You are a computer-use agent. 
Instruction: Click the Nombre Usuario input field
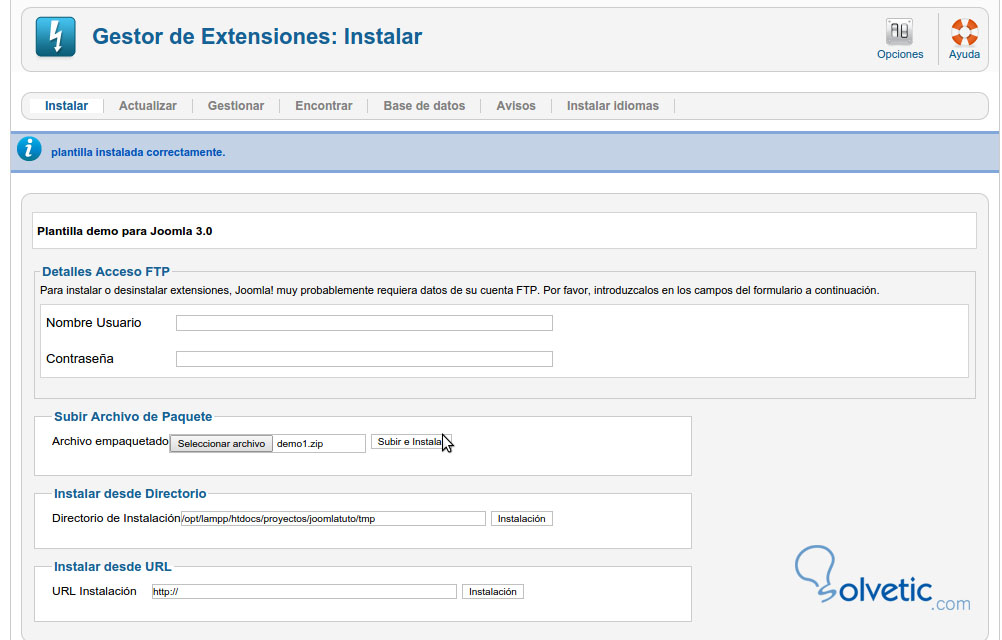(x=364, y=322)
